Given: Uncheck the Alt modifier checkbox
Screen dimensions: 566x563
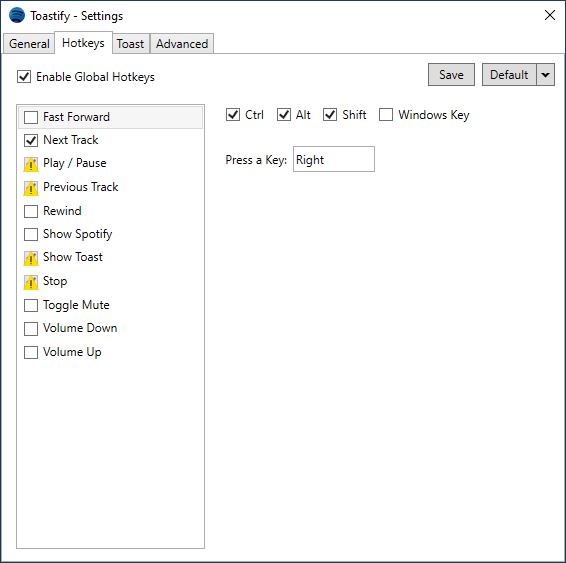Looking at the screenshot, I should click(284, 115).
